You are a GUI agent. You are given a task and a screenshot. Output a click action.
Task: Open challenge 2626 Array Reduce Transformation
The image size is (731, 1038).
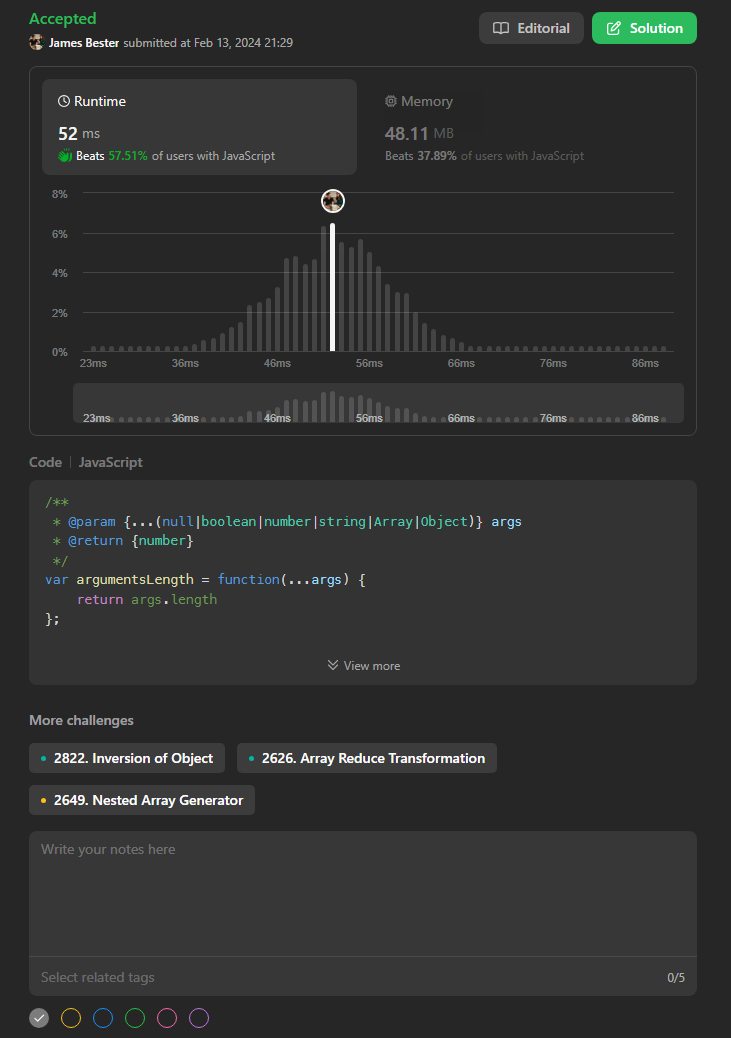(x=366, y=758)
